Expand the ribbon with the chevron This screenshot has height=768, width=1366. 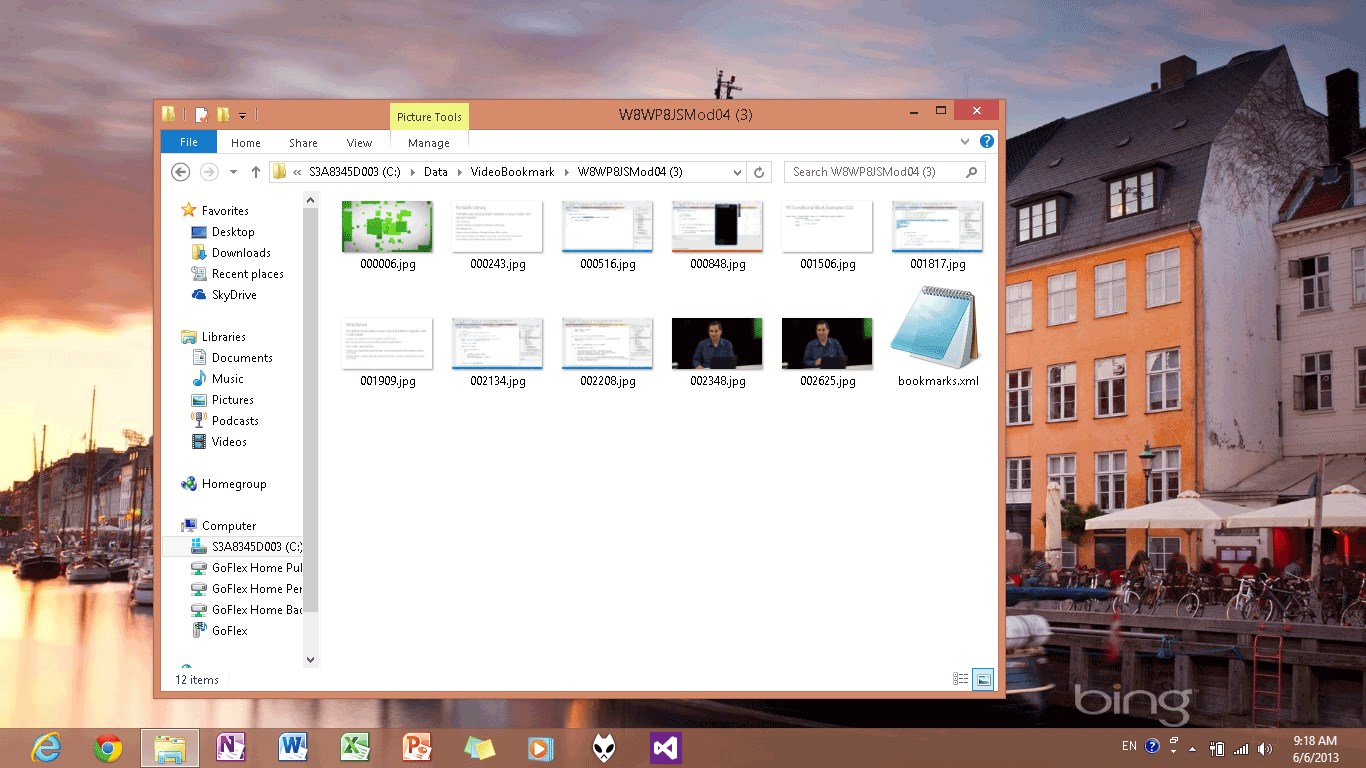[x=965, y=142]
